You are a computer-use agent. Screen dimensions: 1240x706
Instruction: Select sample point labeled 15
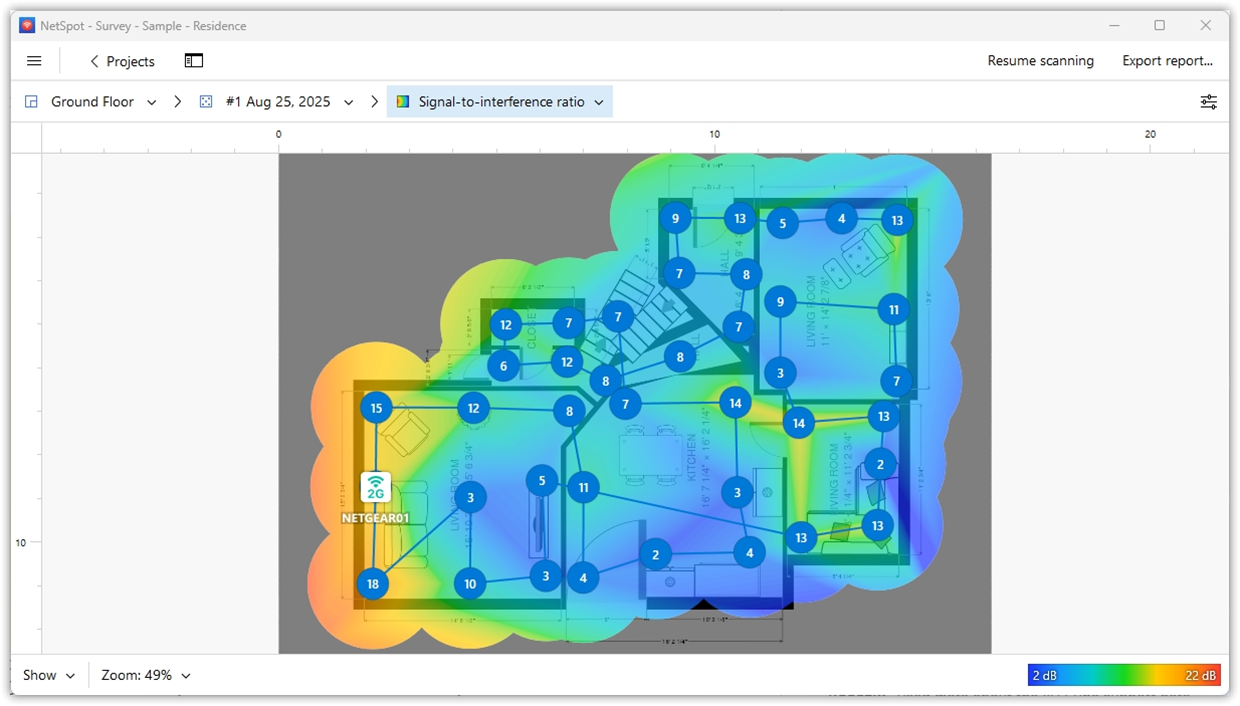coord(376,408)
